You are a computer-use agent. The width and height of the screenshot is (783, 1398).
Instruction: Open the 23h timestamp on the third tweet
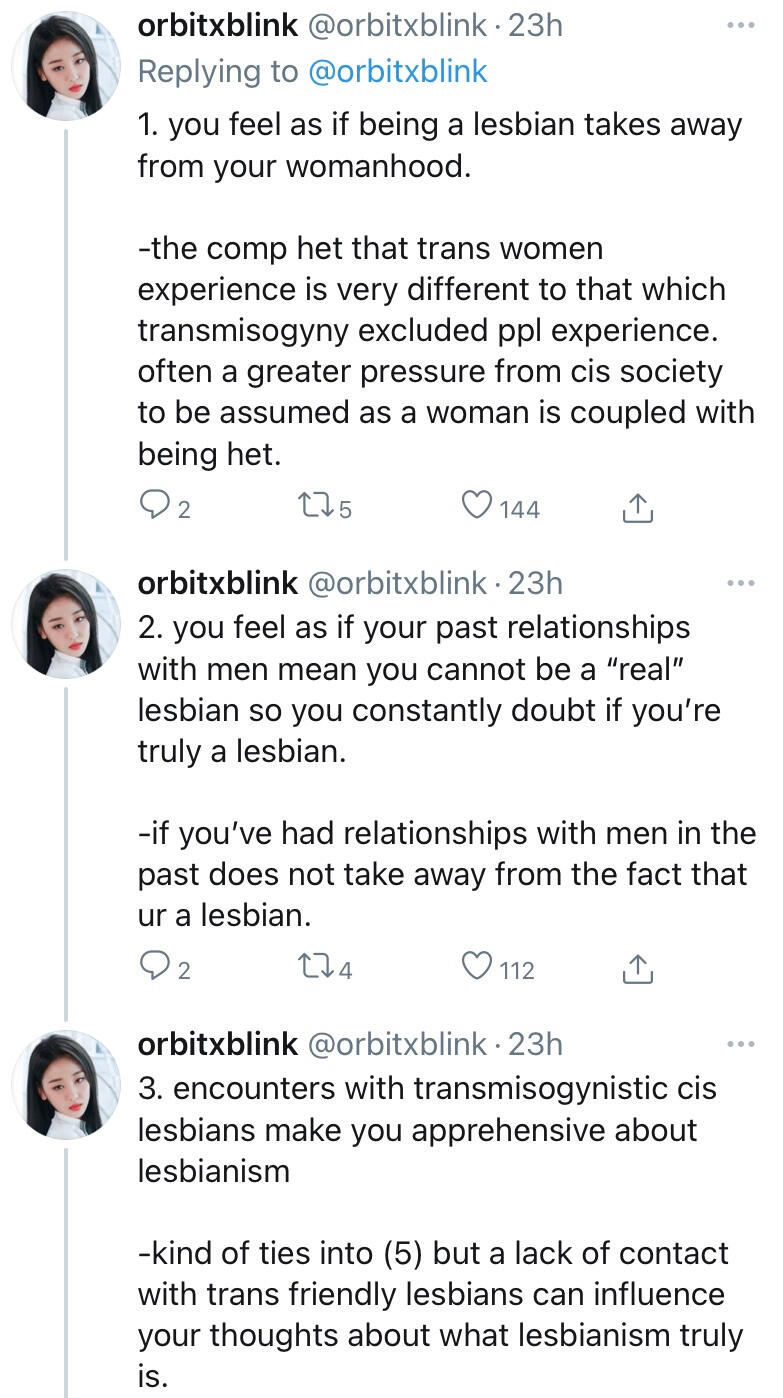(x=536, y=1044)
